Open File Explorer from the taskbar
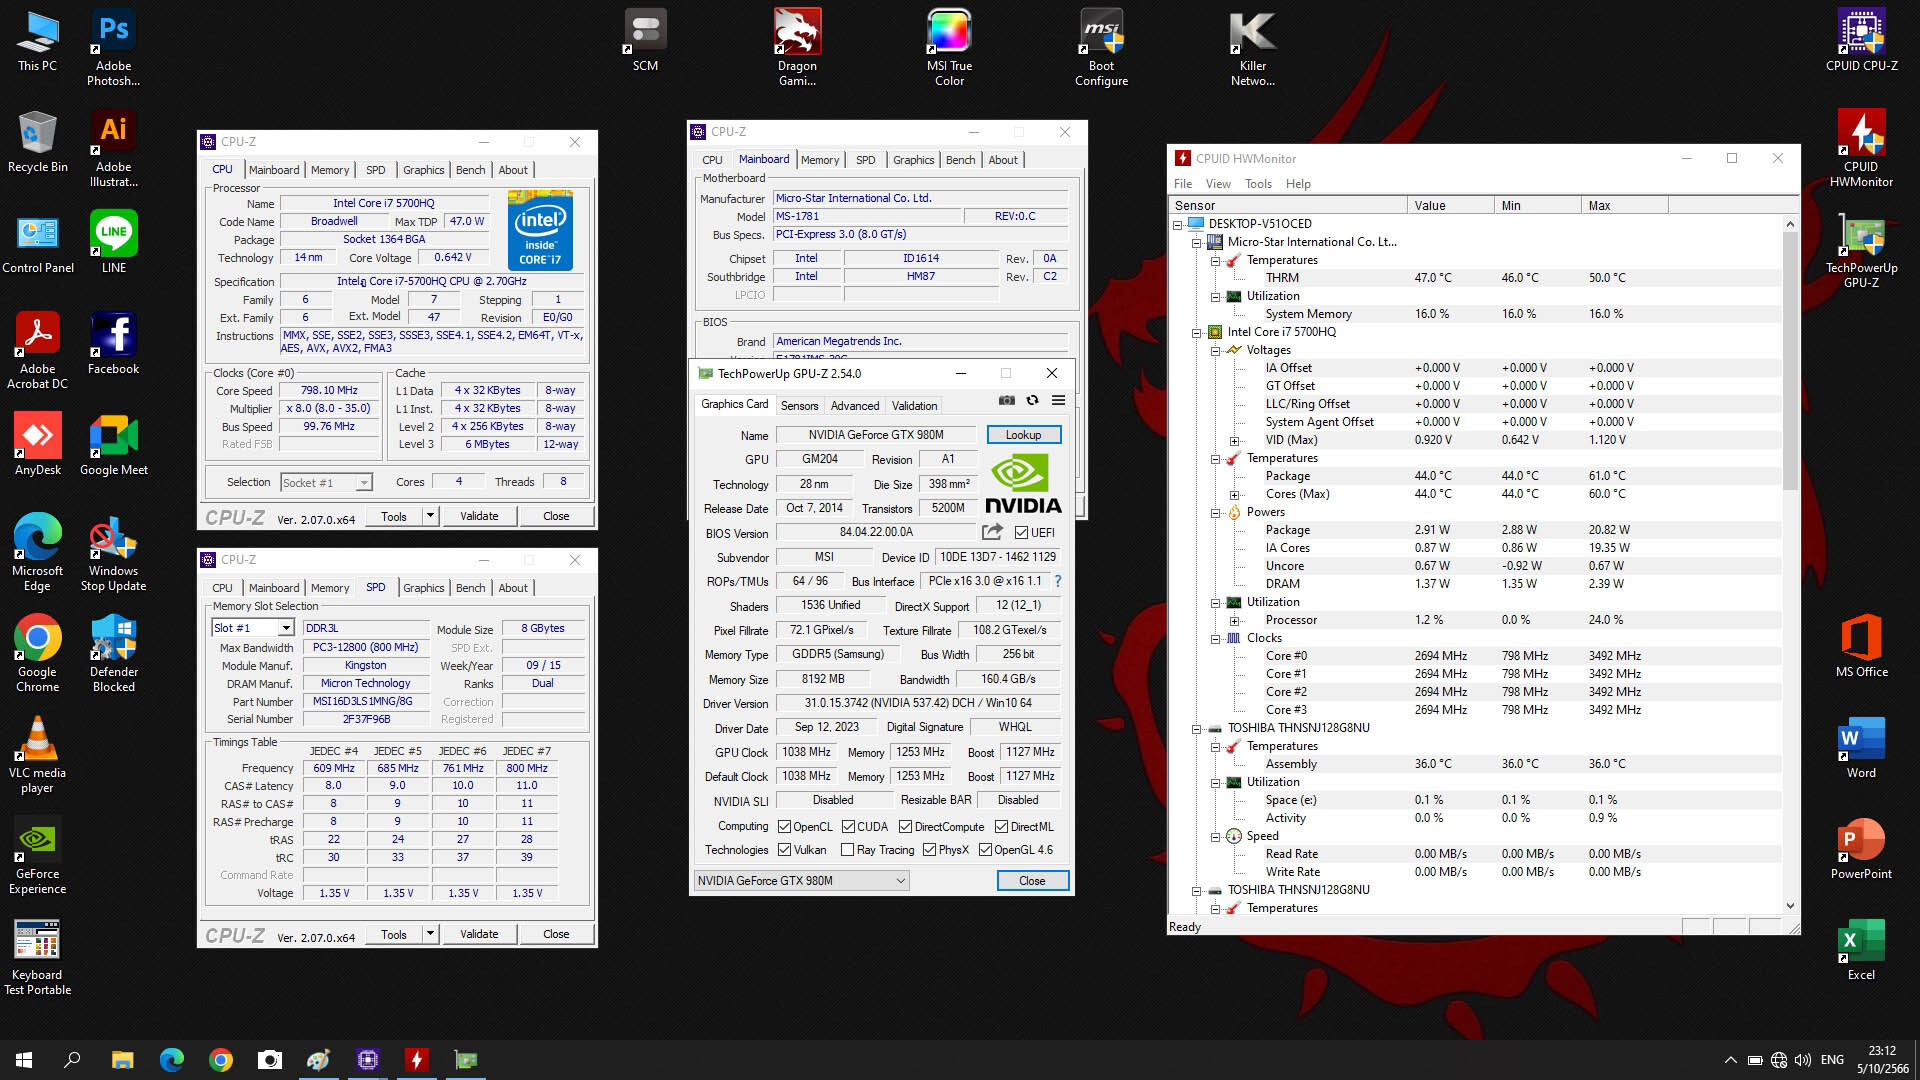Screen dimensions: 1920x1080 122,1060
